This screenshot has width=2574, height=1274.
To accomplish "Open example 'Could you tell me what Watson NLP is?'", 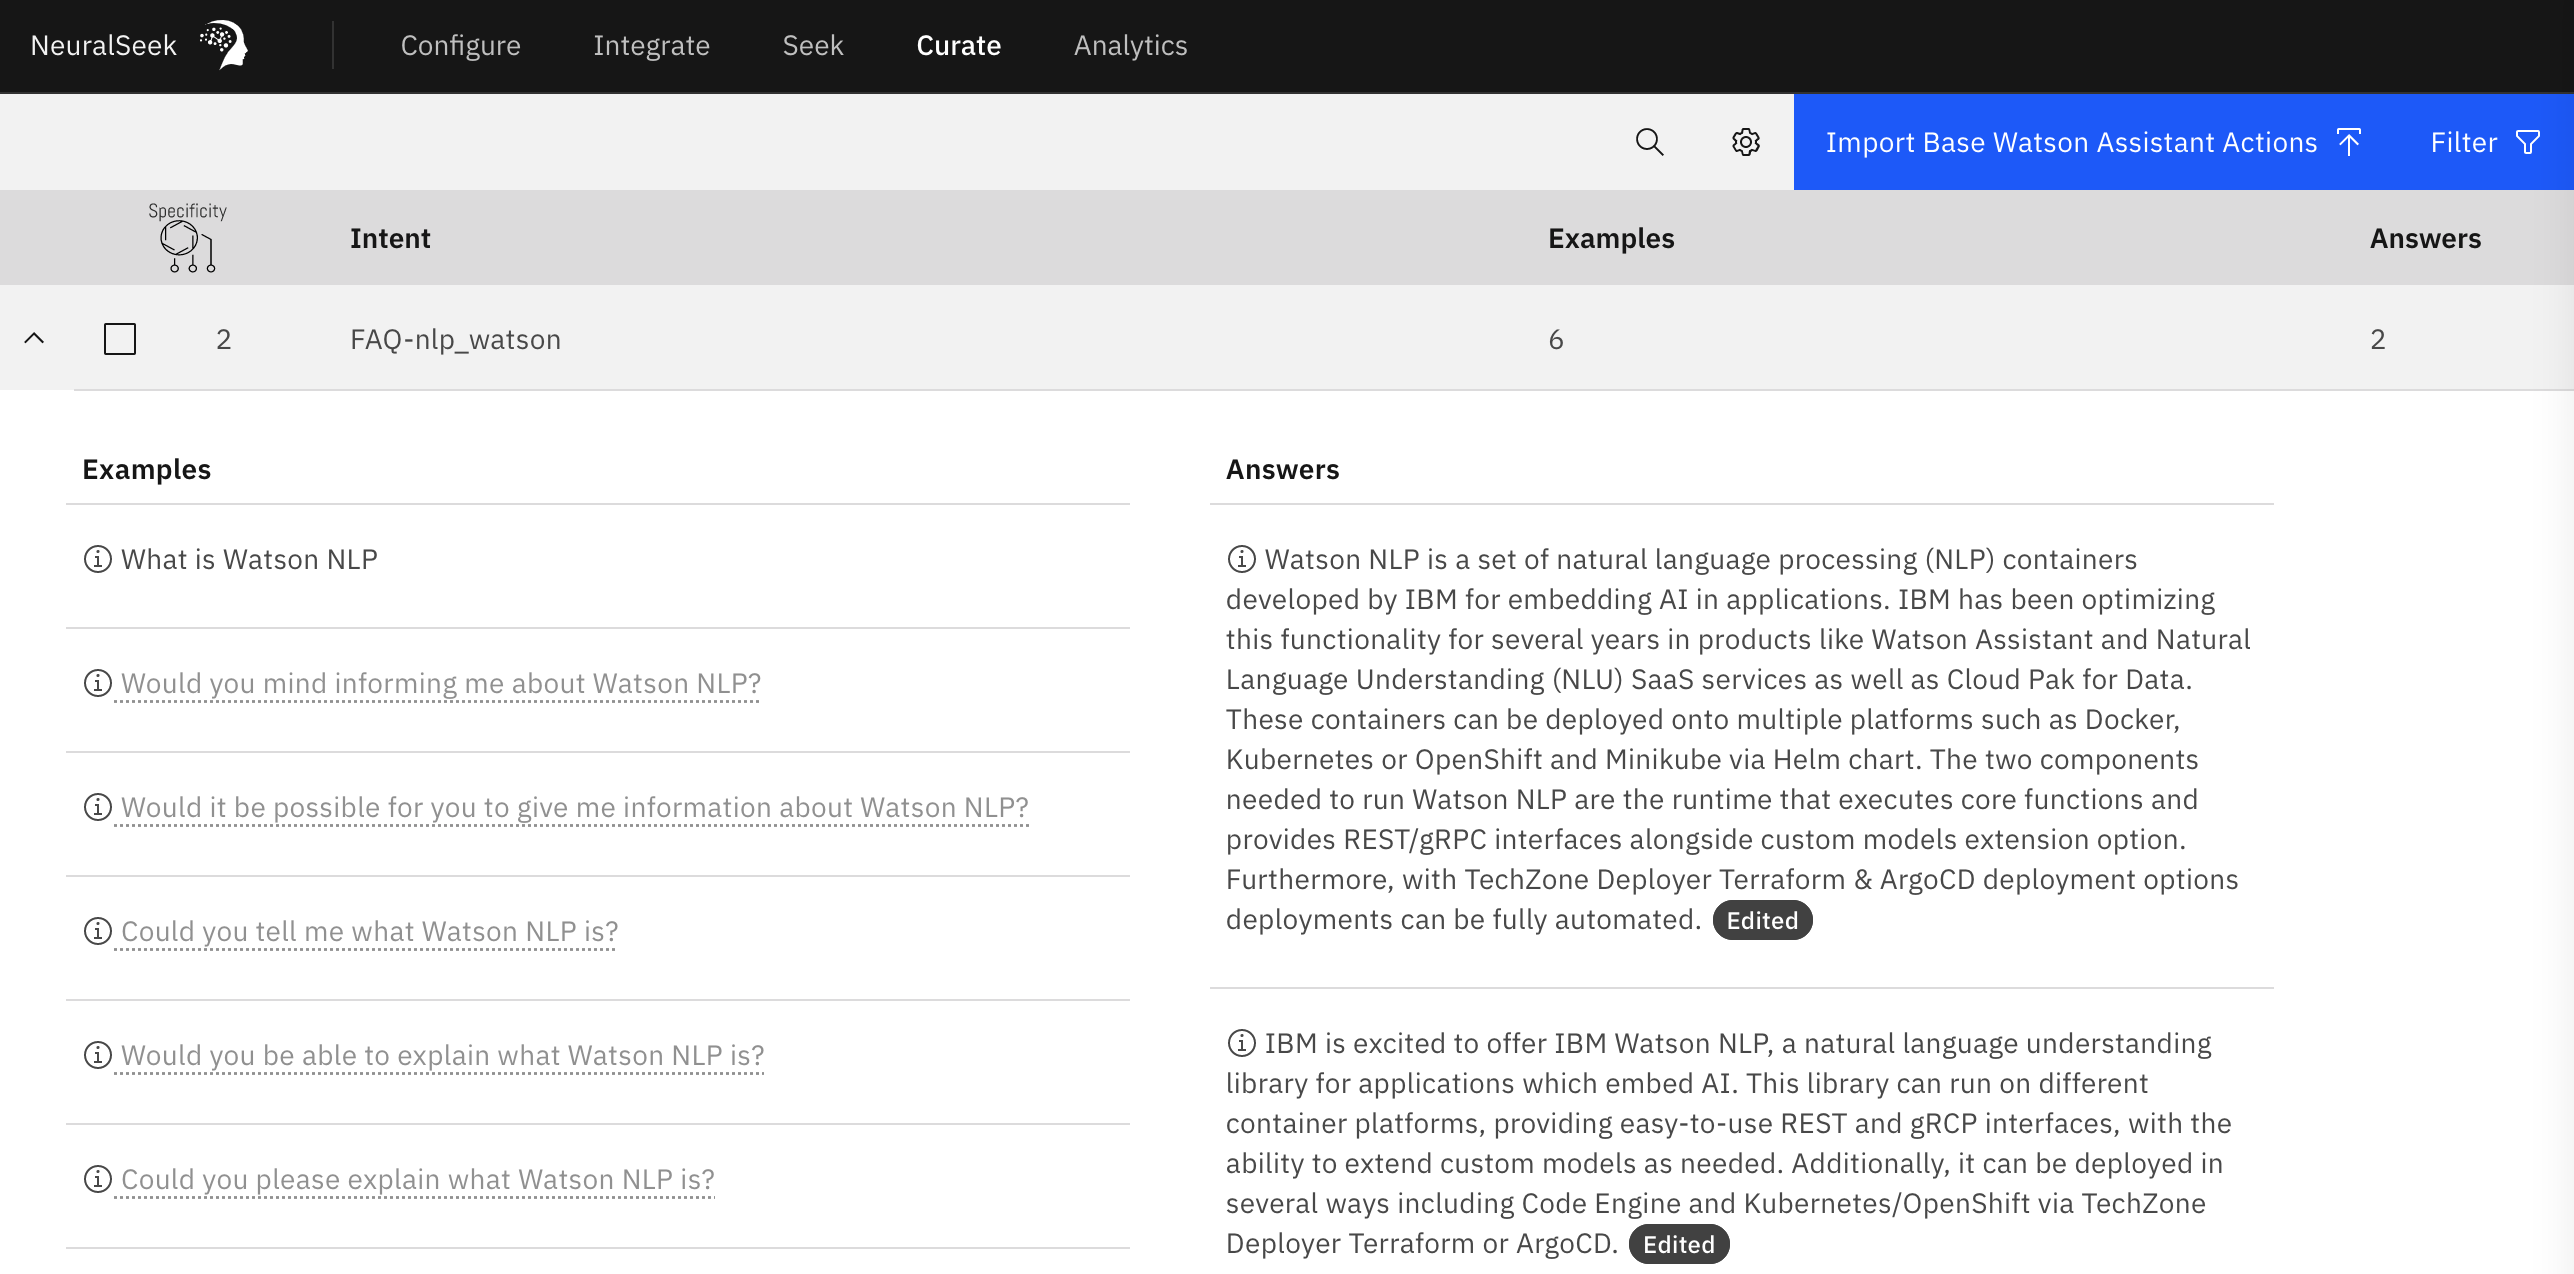I will click(370, 931).
